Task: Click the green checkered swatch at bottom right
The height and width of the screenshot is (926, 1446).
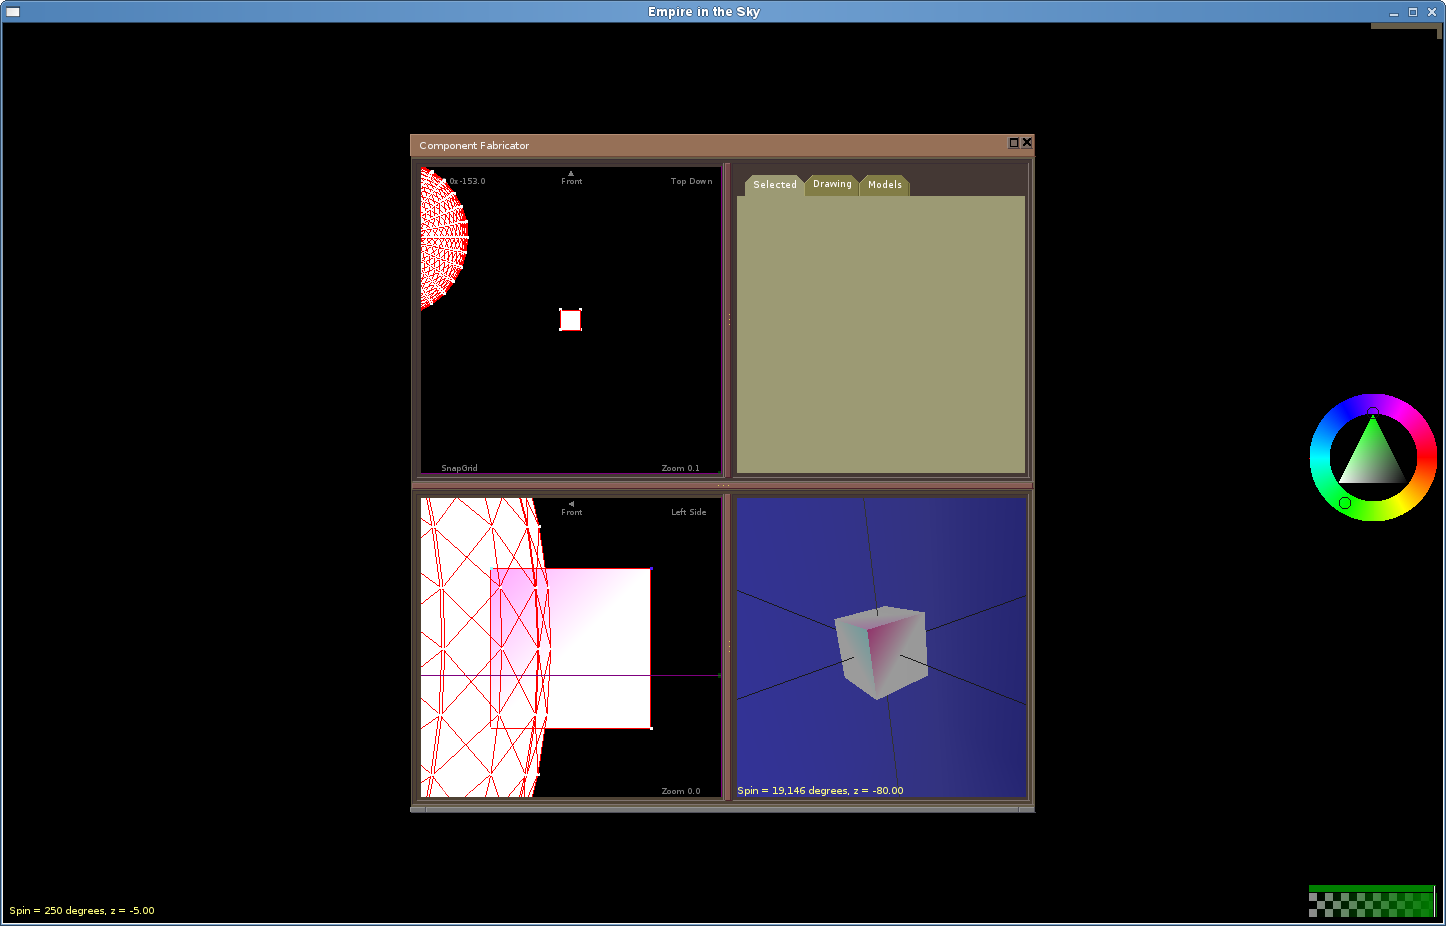Action: pos(1371,902)
